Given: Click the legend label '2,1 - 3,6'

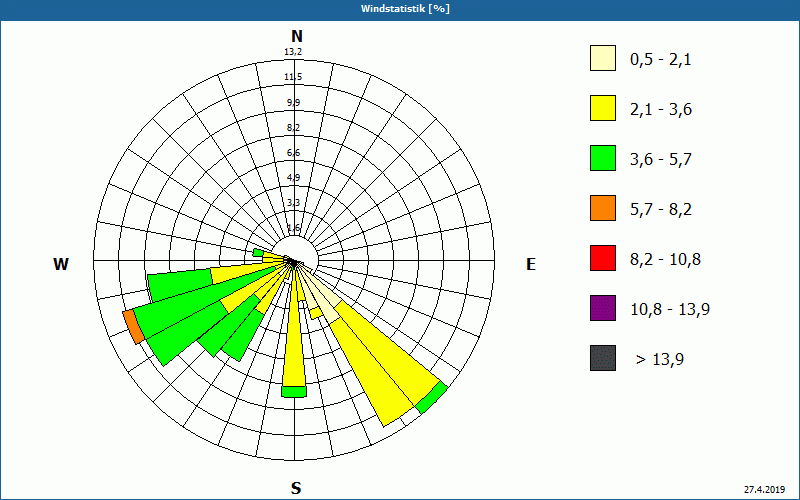Looking at the screenshot, I should [x=661, y=110].
